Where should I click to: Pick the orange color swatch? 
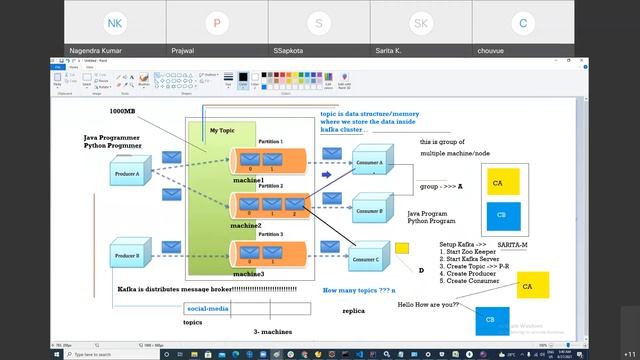(289, 75)
